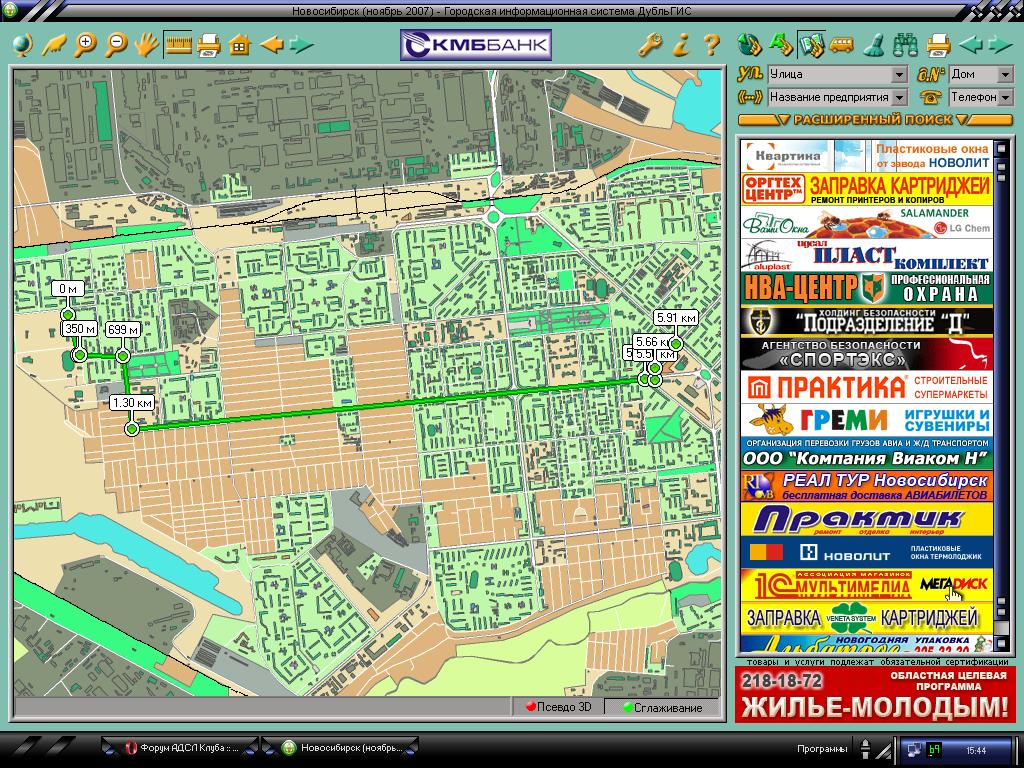Expand the Расширенный поиск panel
The height and width of the screenshot is (768, 1024).
[x=874, y=120]
